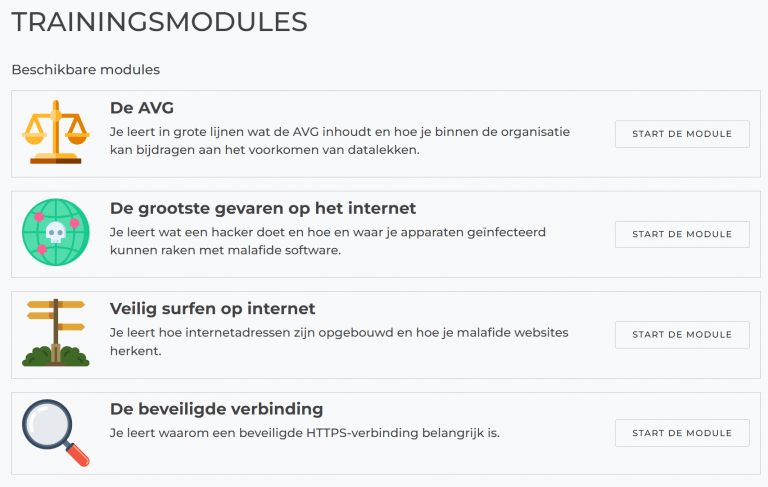Click the De AVG description about datalekken
This screenshot has width=768, height=487.
[x=340, y=141]
